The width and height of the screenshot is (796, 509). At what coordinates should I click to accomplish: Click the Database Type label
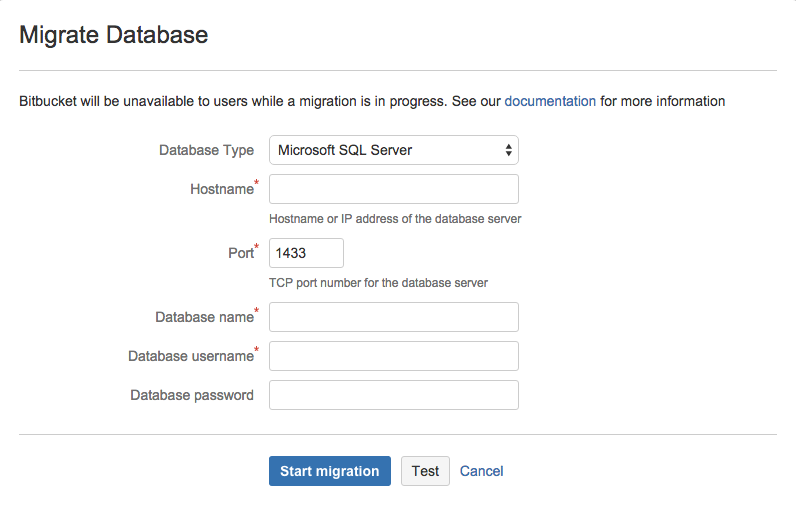pyautogui.click(x=207, y=150)
